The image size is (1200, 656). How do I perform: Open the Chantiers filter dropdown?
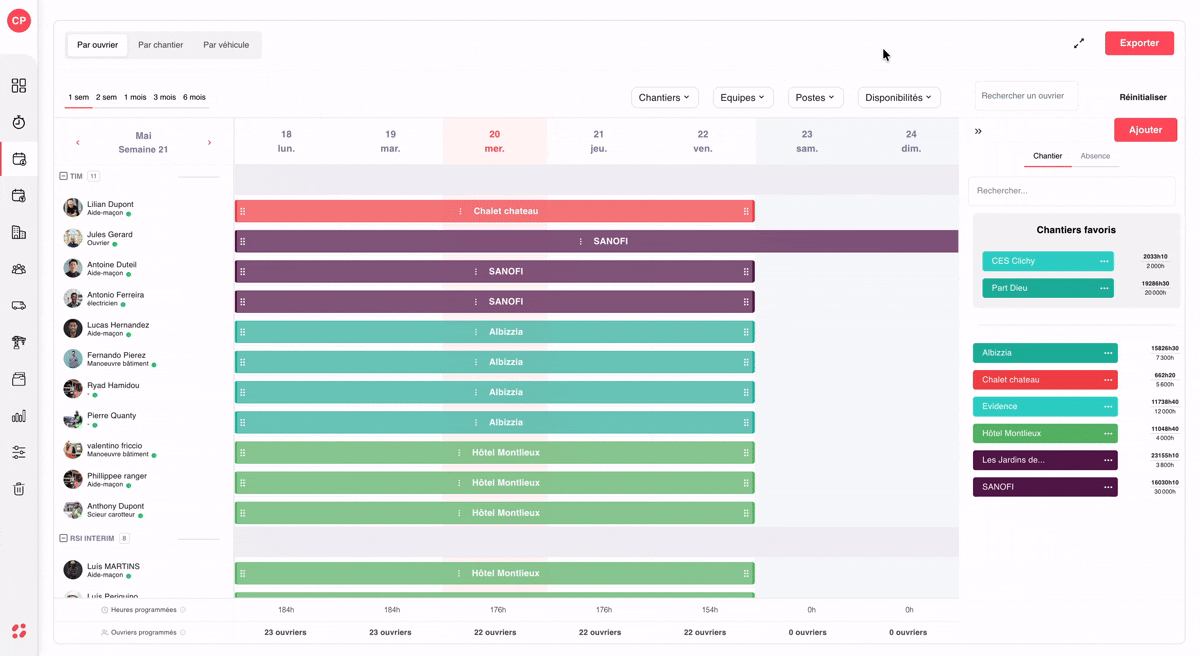664,98
